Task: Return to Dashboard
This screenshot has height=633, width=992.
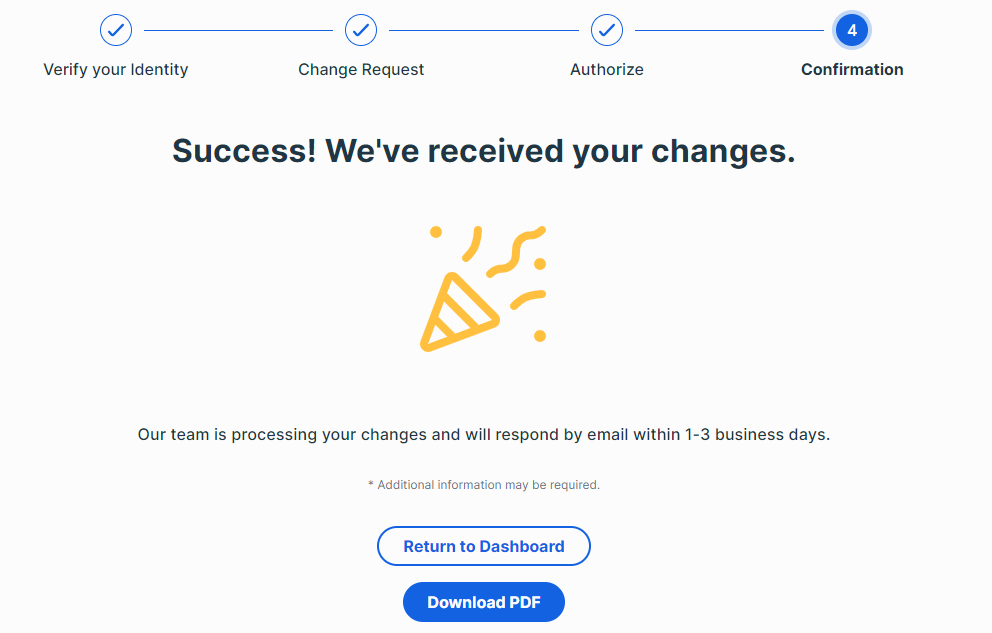Action: click(484, 546)
